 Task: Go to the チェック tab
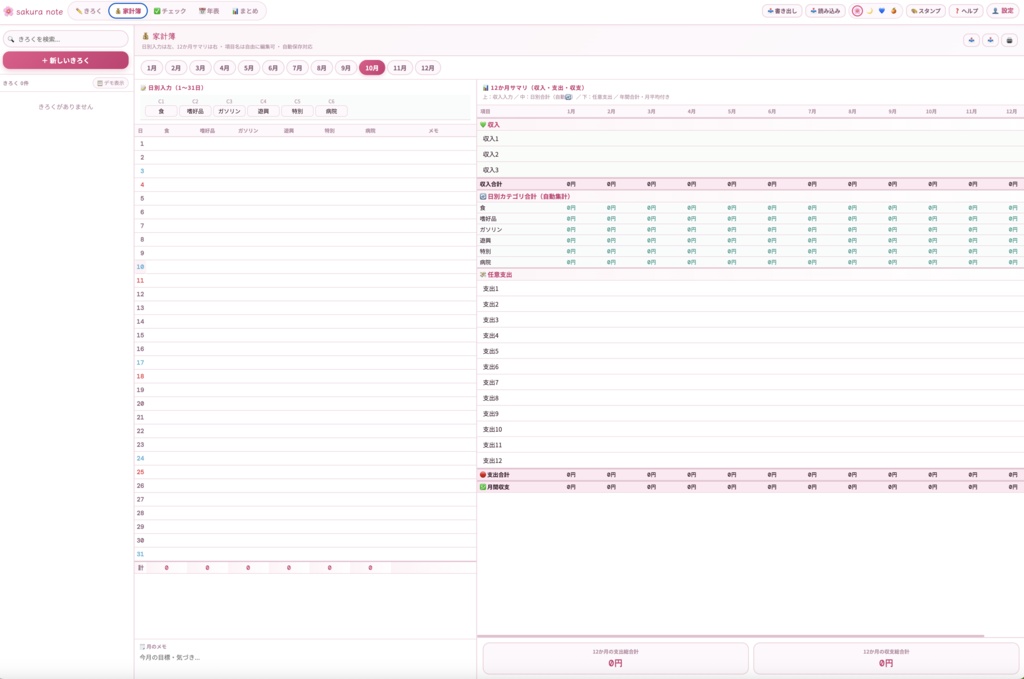pos(170,11)
